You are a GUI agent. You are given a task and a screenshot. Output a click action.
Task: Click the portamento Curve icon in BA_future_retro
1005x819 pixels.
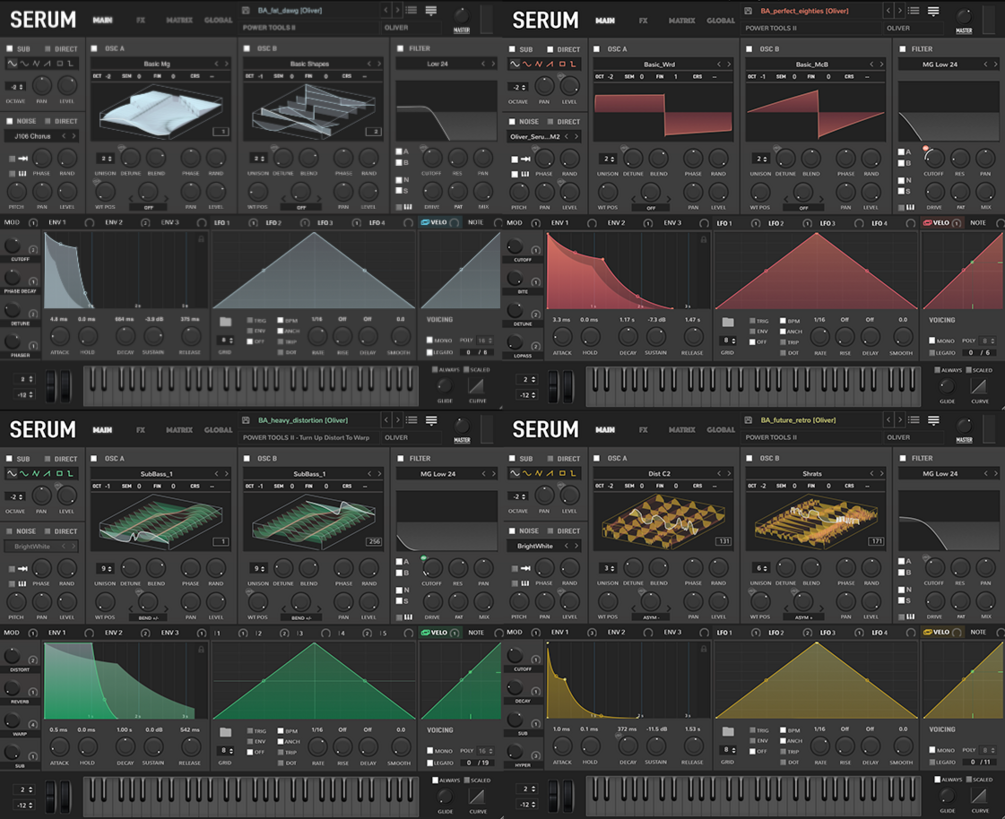979,796
